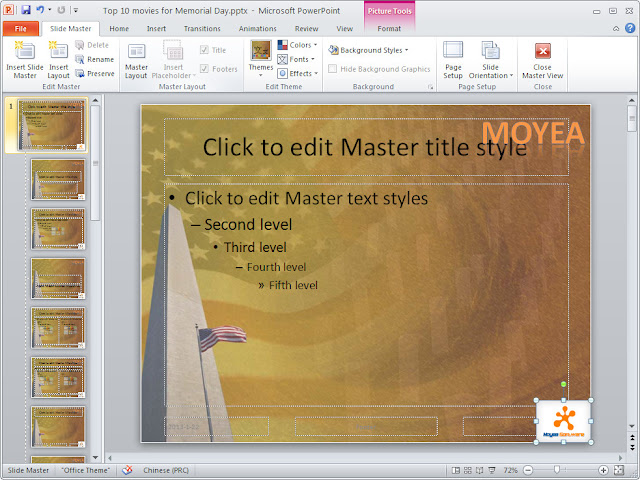The height and width of the screenshot is (480, 640).
Task: Click the spell check status icon
Action: (x=127, y=470)
